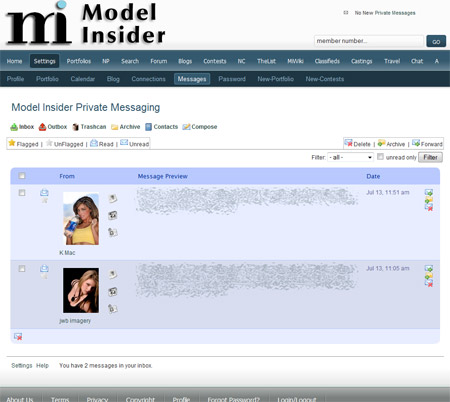Archive selected messages via the top-right Archive action

pyautogui.click(x=391, y=144)
